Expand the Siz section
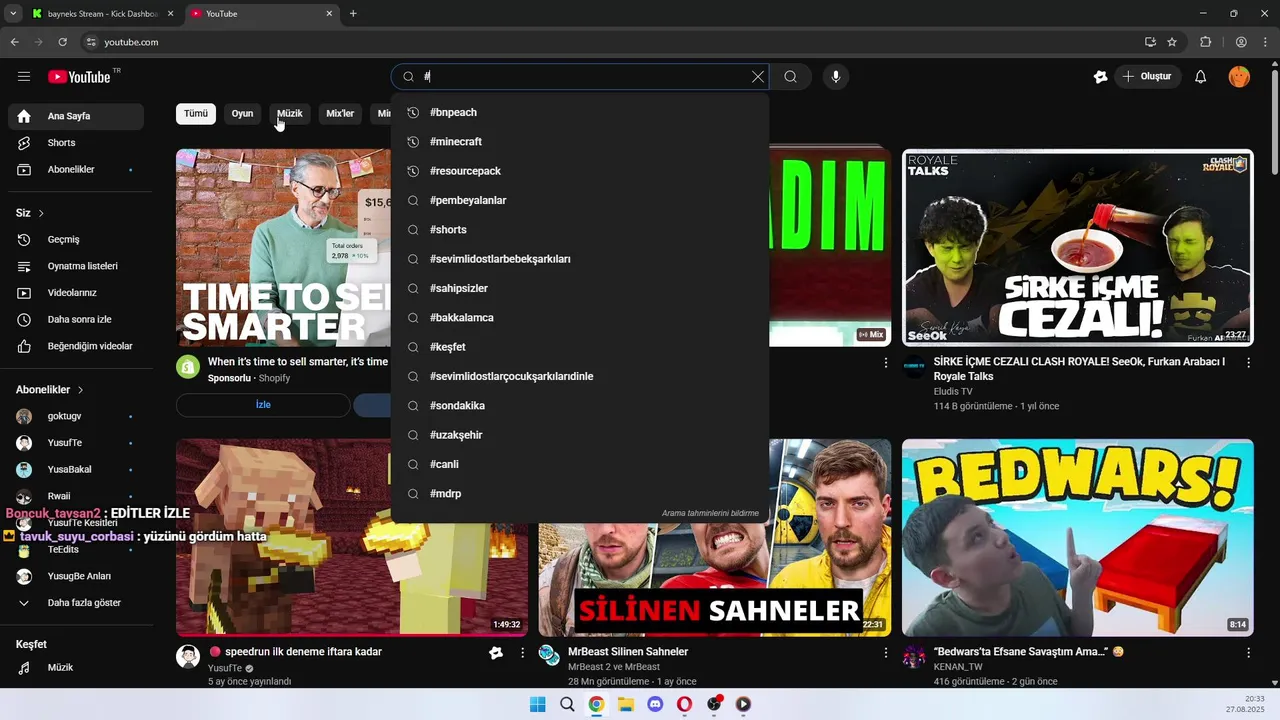Image resolution: width=1280 pixels, height=720 pixels. (30, 213)
